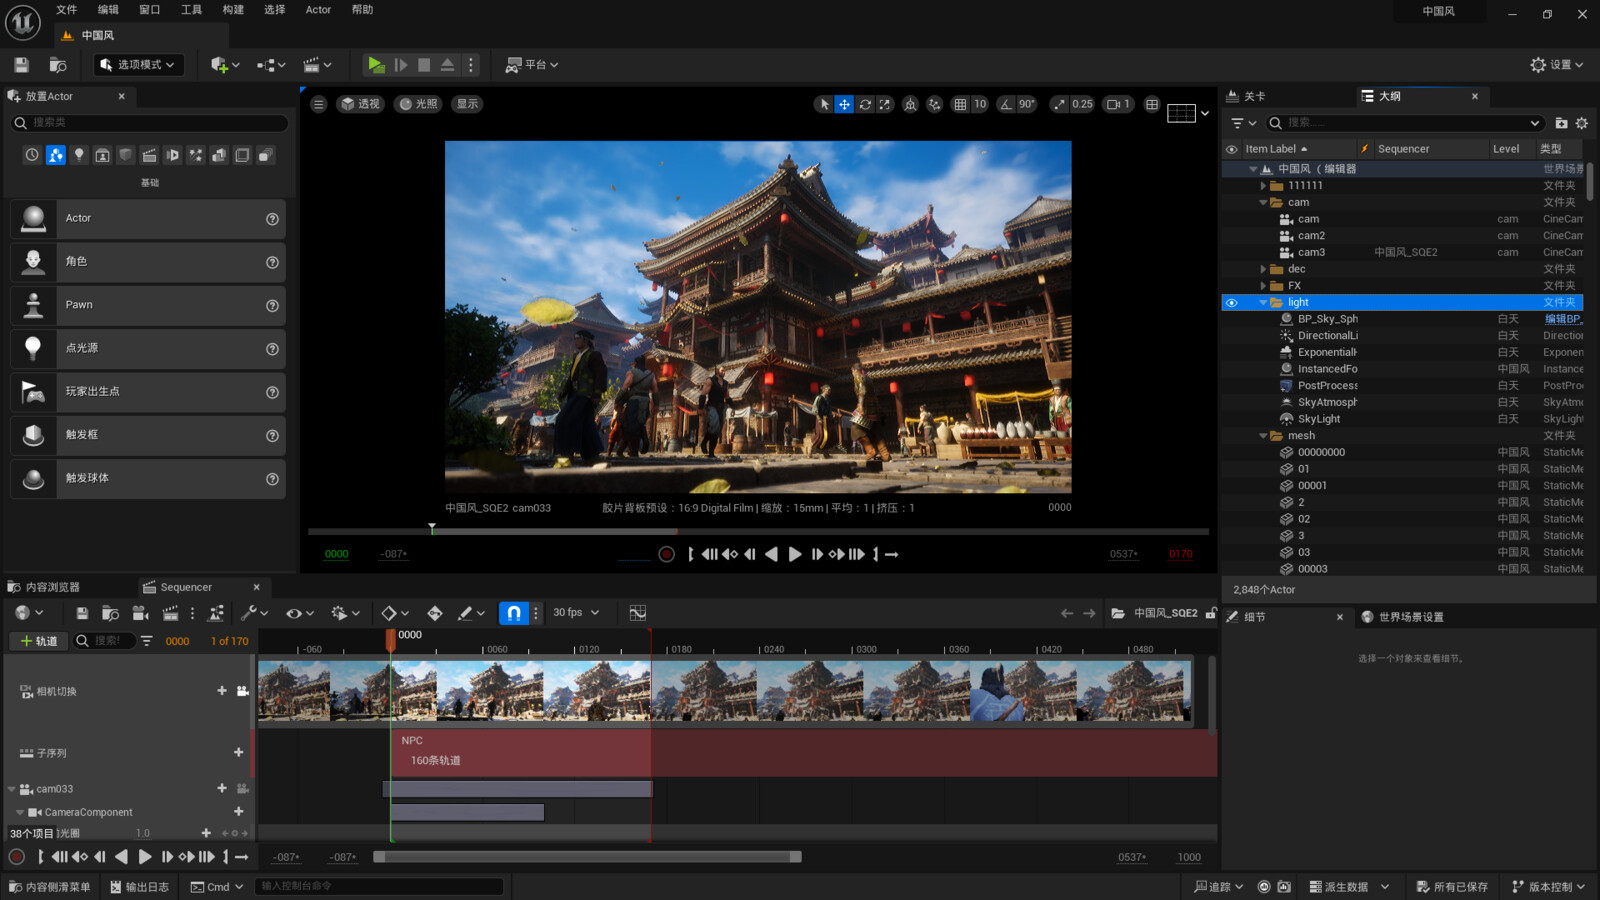Image resolution: width=1600 pixels, height=900 pixels.
Task: Select the Cinematic clapboard category in Place Actors
Action: 149,155
